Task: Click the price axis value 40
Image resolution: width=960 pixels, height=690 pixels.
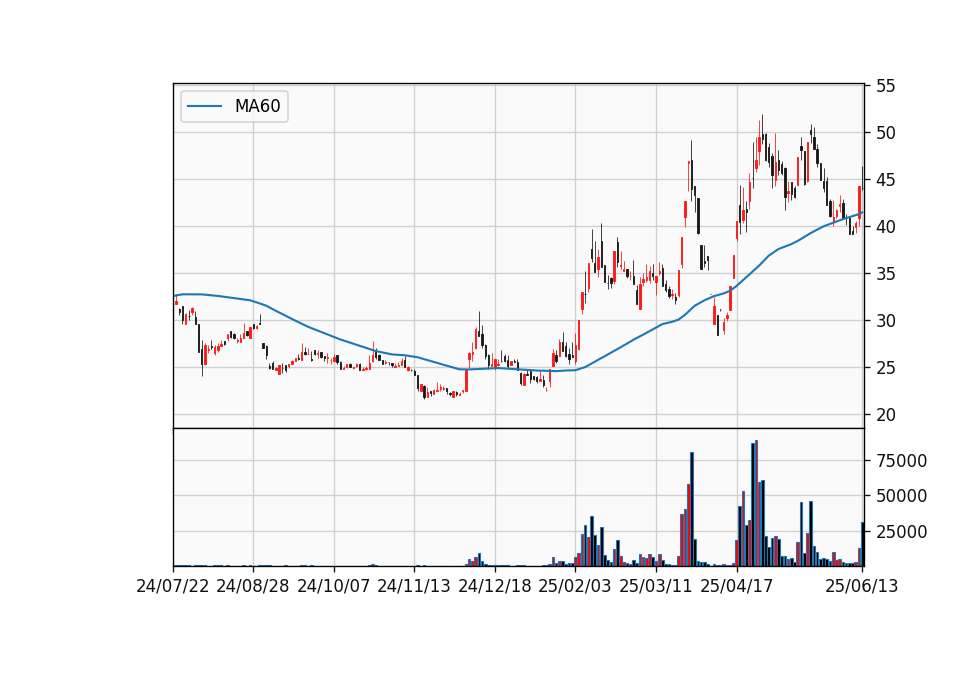Action: click(885, 227)
